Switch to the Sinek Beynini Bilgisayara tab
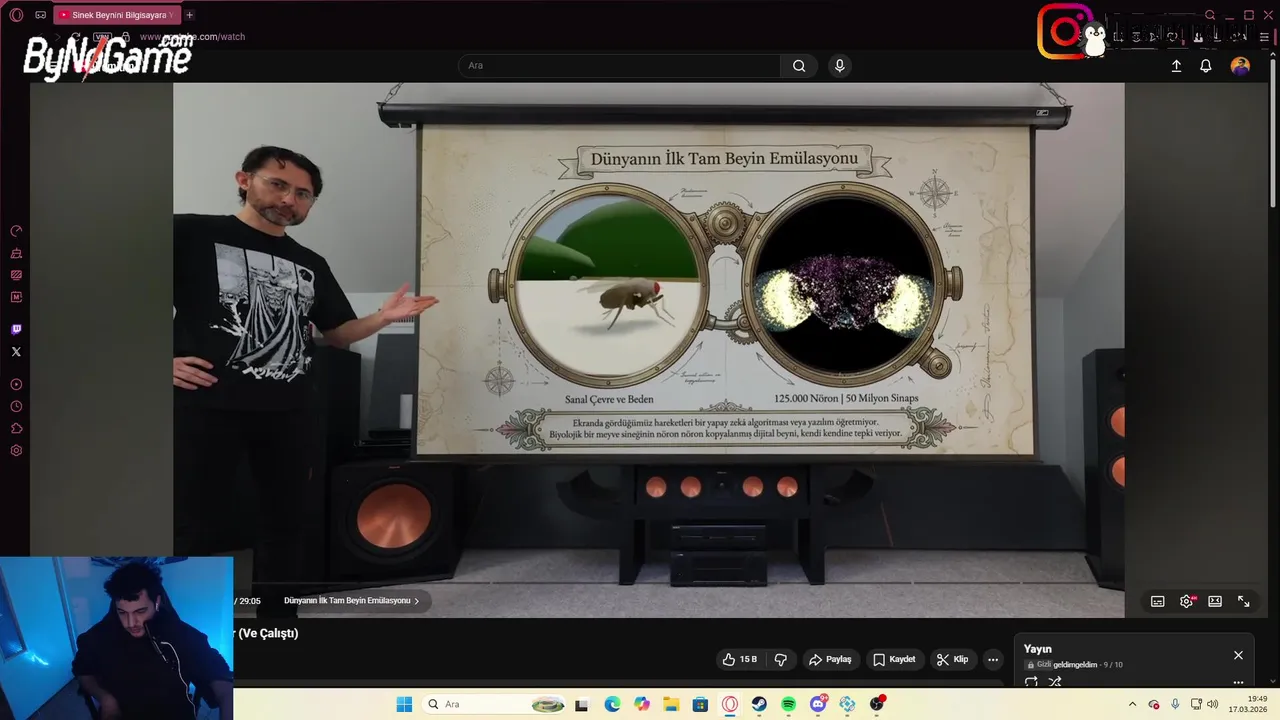Image resolution: width=1280 pixels, height=720 pixels. pos(117,15)
